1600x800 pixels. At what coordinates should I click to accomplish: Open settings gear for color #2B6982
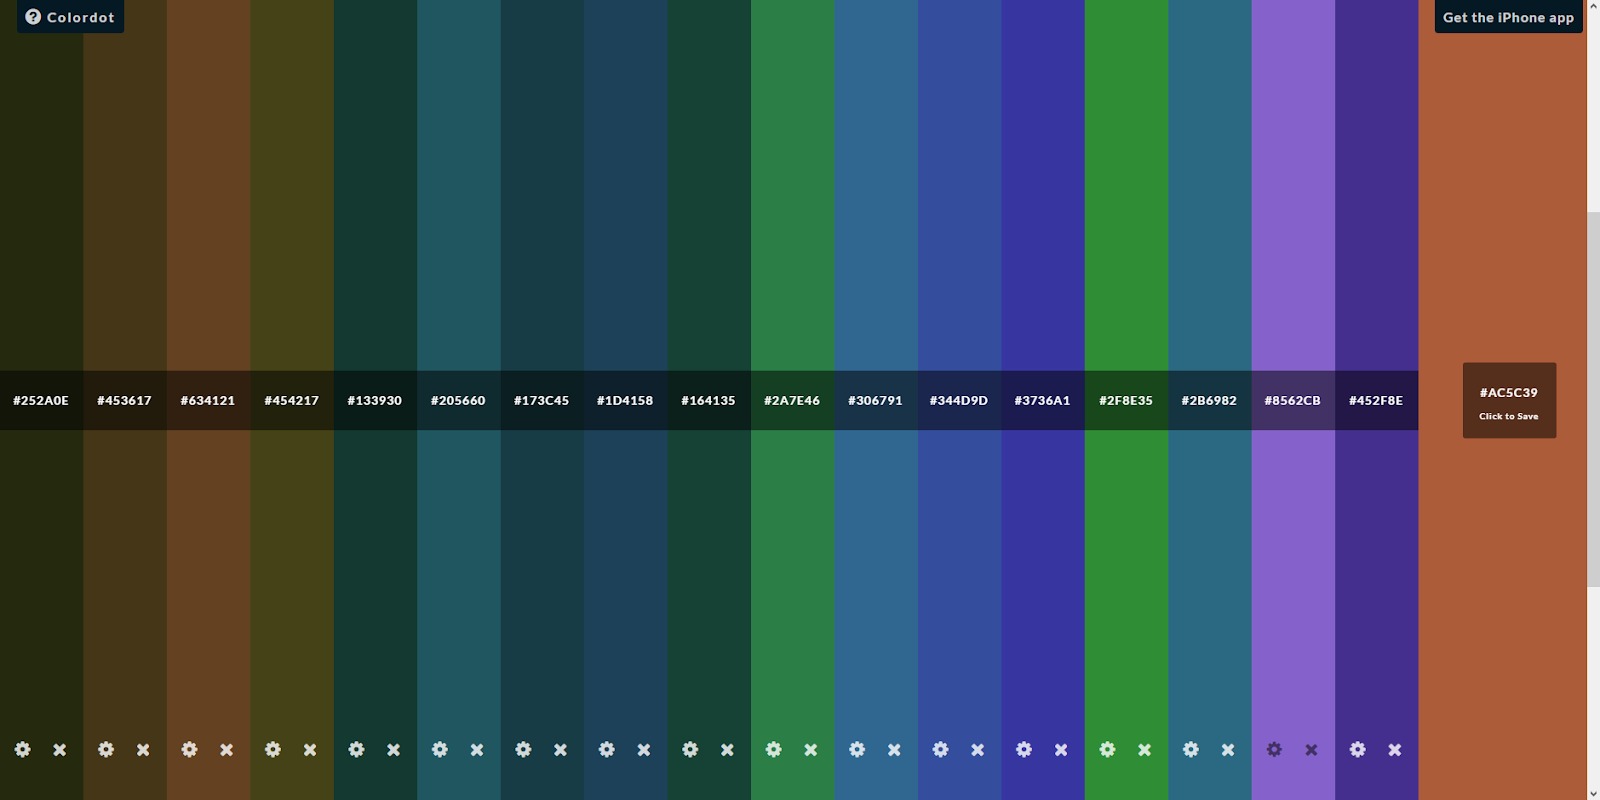click(x=1191, y=749)
